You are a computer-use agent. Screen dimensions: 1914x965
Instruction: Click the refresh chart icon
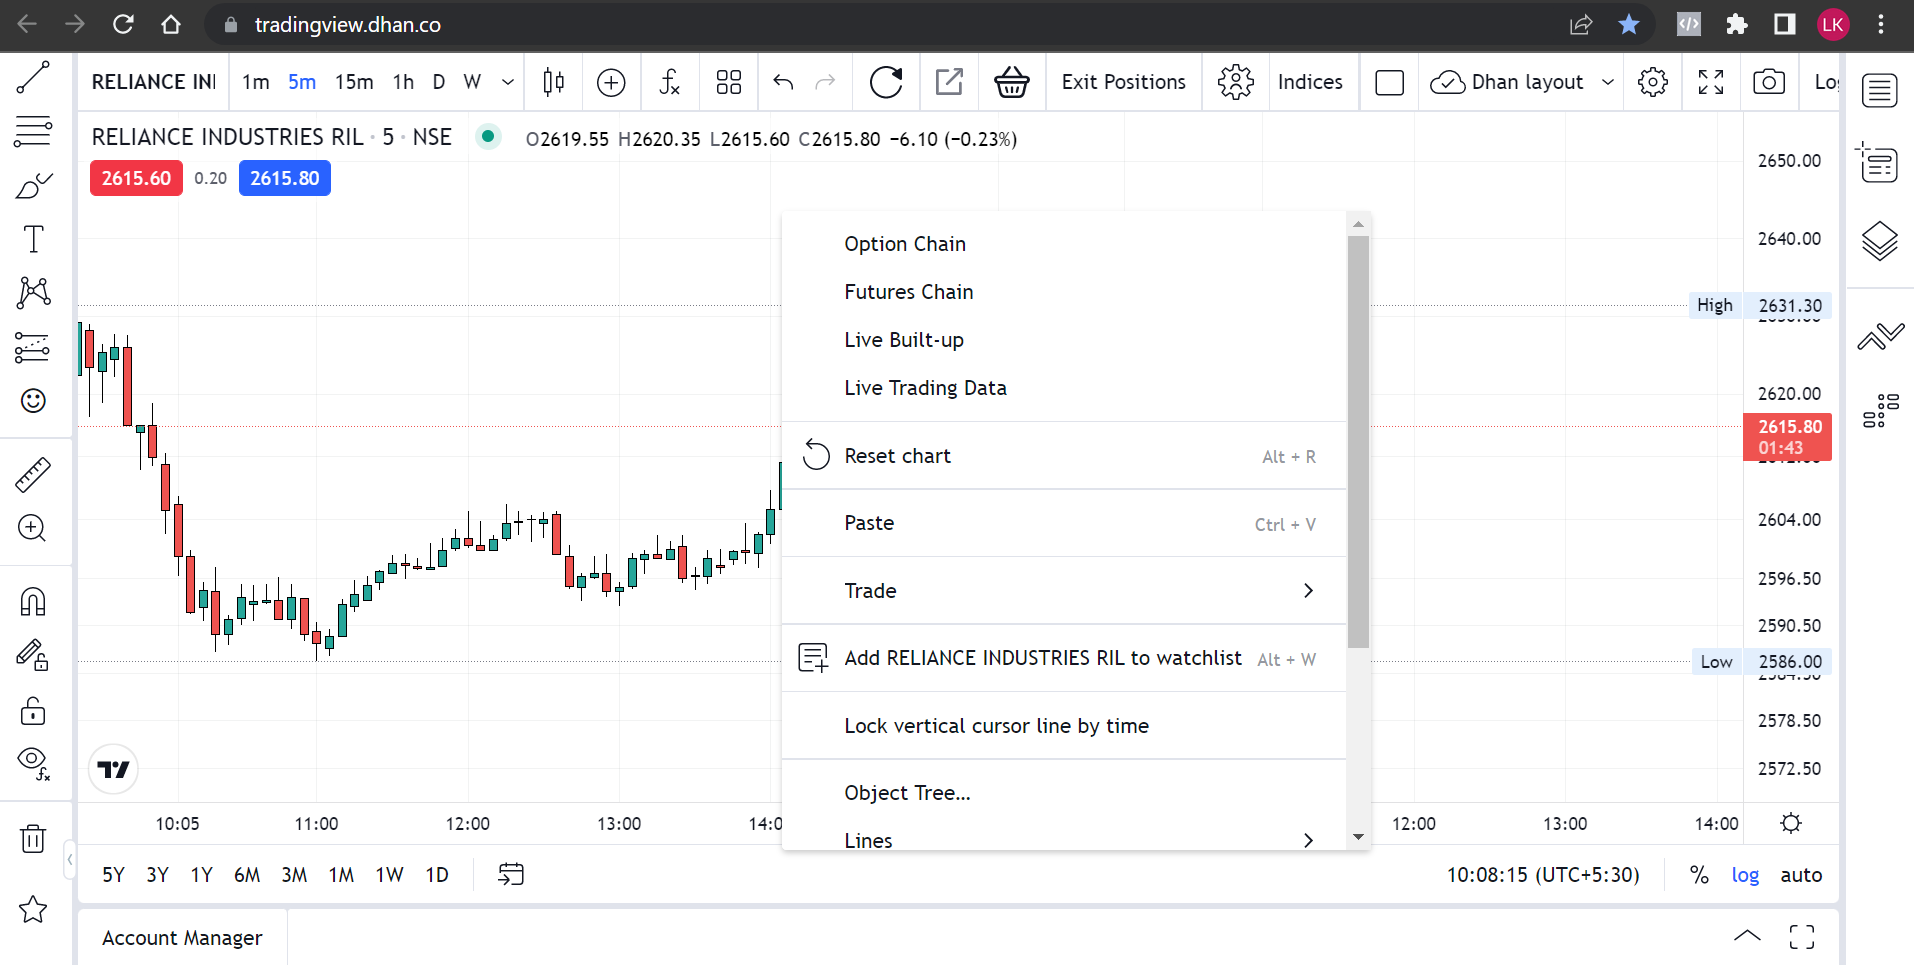(x=886, y=82)
